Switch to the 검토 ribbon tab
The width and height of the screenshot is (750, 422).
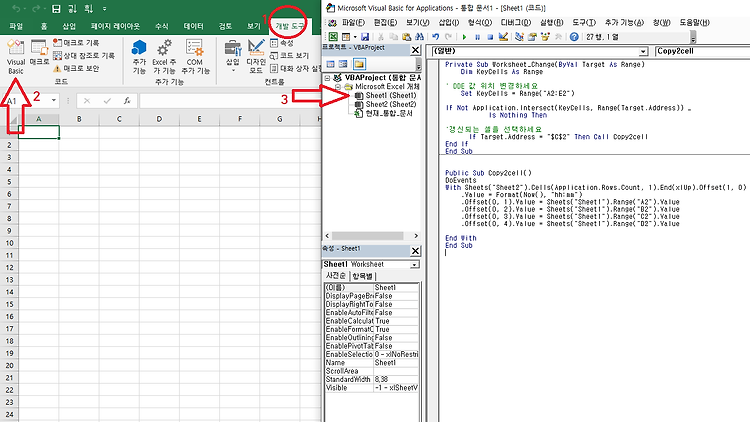click(x=225, y=26)
